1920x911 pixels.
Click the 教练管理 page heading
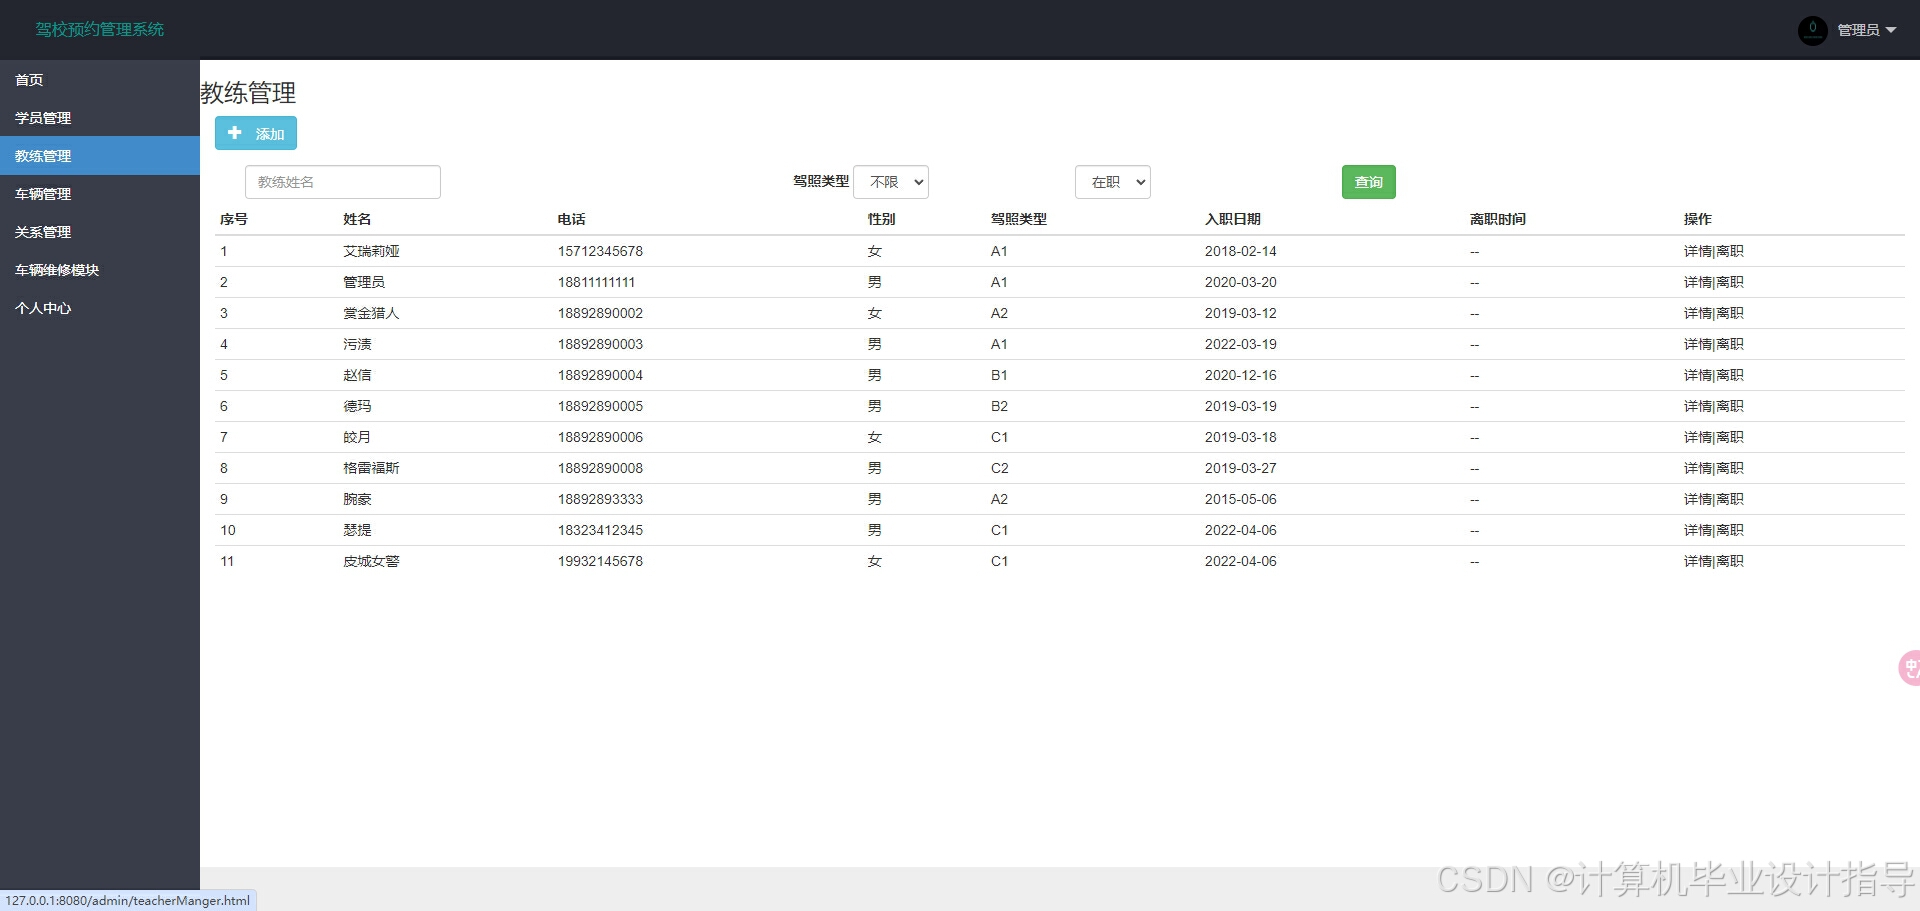(x=248, y=93)
